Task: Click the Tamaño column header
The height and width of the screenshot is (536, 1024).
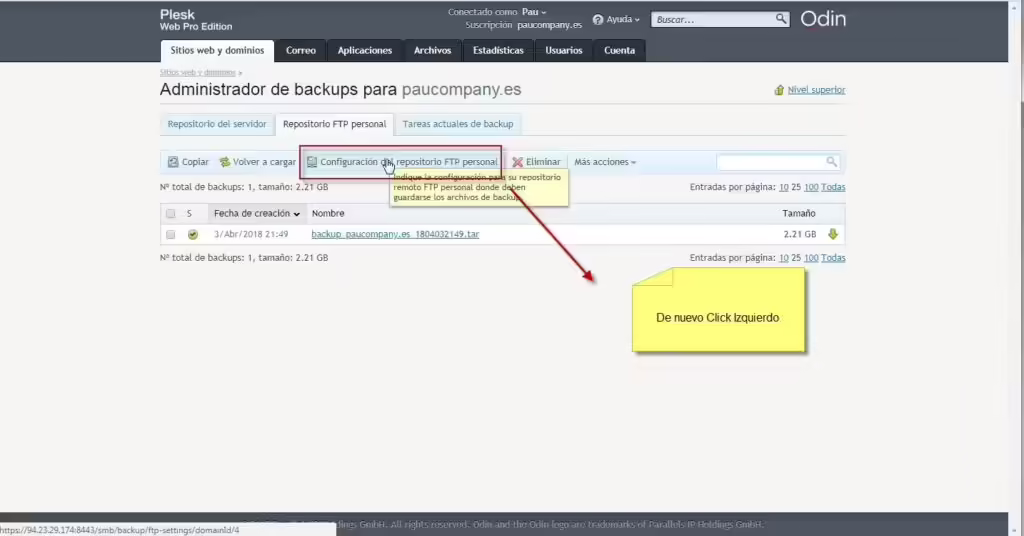Action: (799, 213)
